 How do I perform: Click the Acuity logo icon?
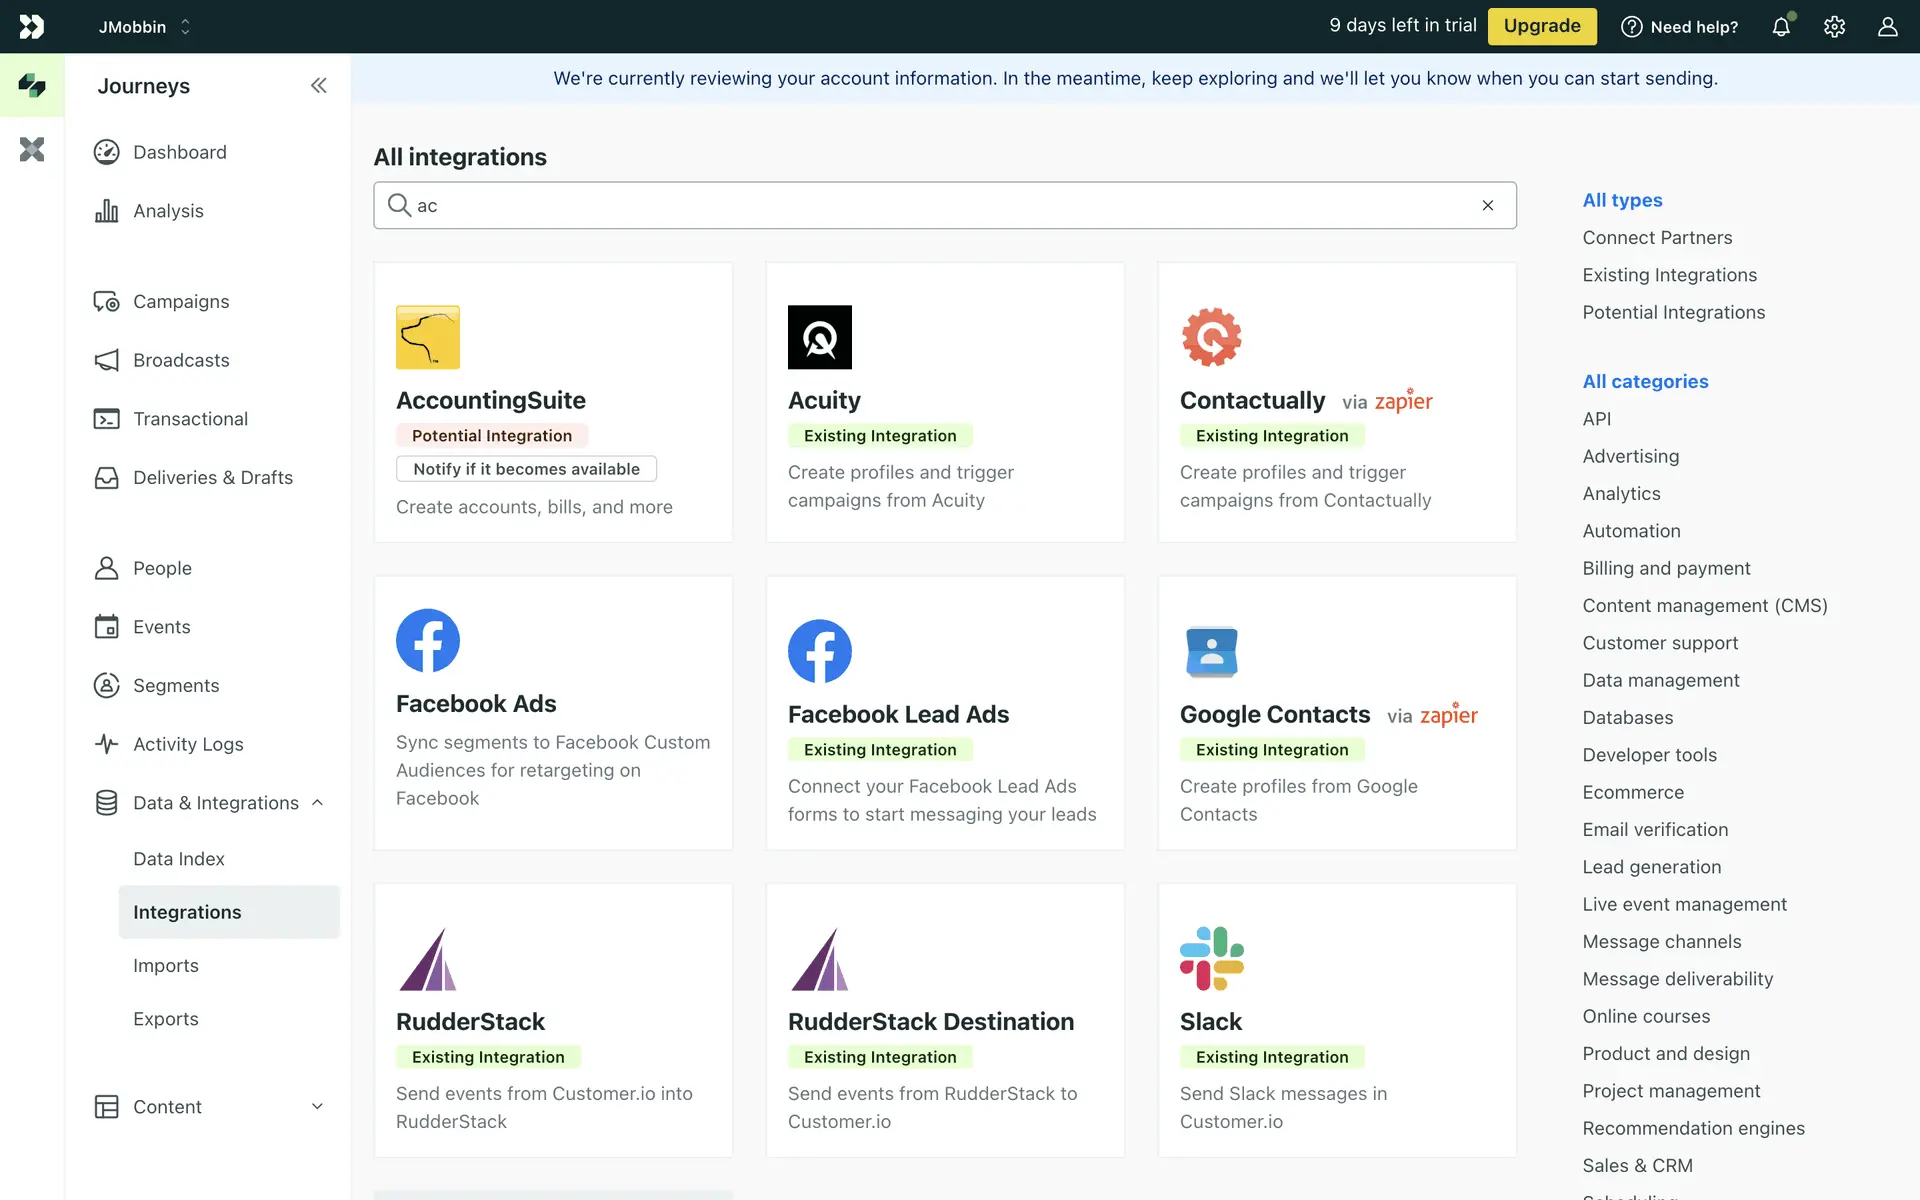[x=819, y=337]
